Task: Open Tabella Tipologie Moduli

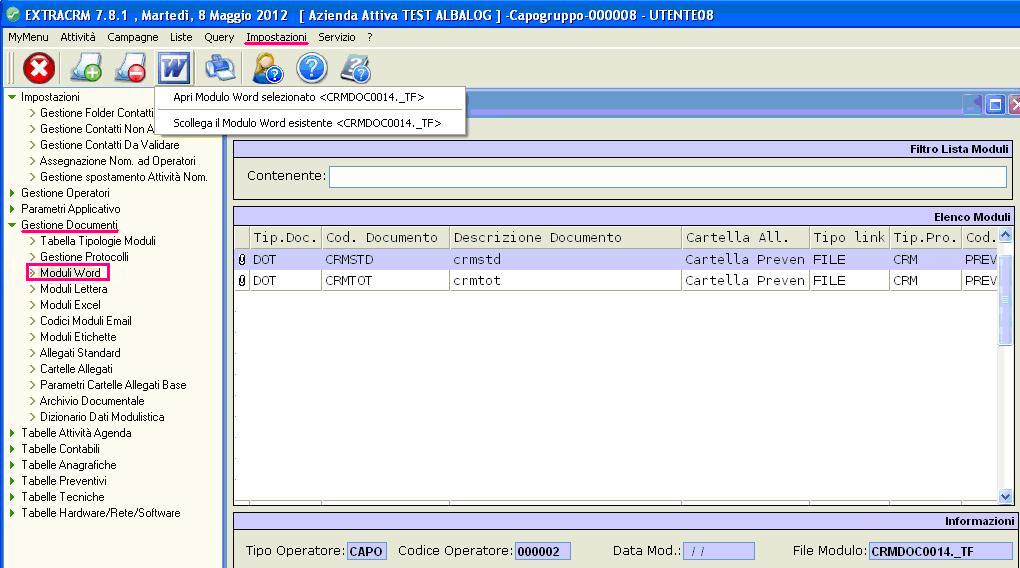Action: click(98, 241)
